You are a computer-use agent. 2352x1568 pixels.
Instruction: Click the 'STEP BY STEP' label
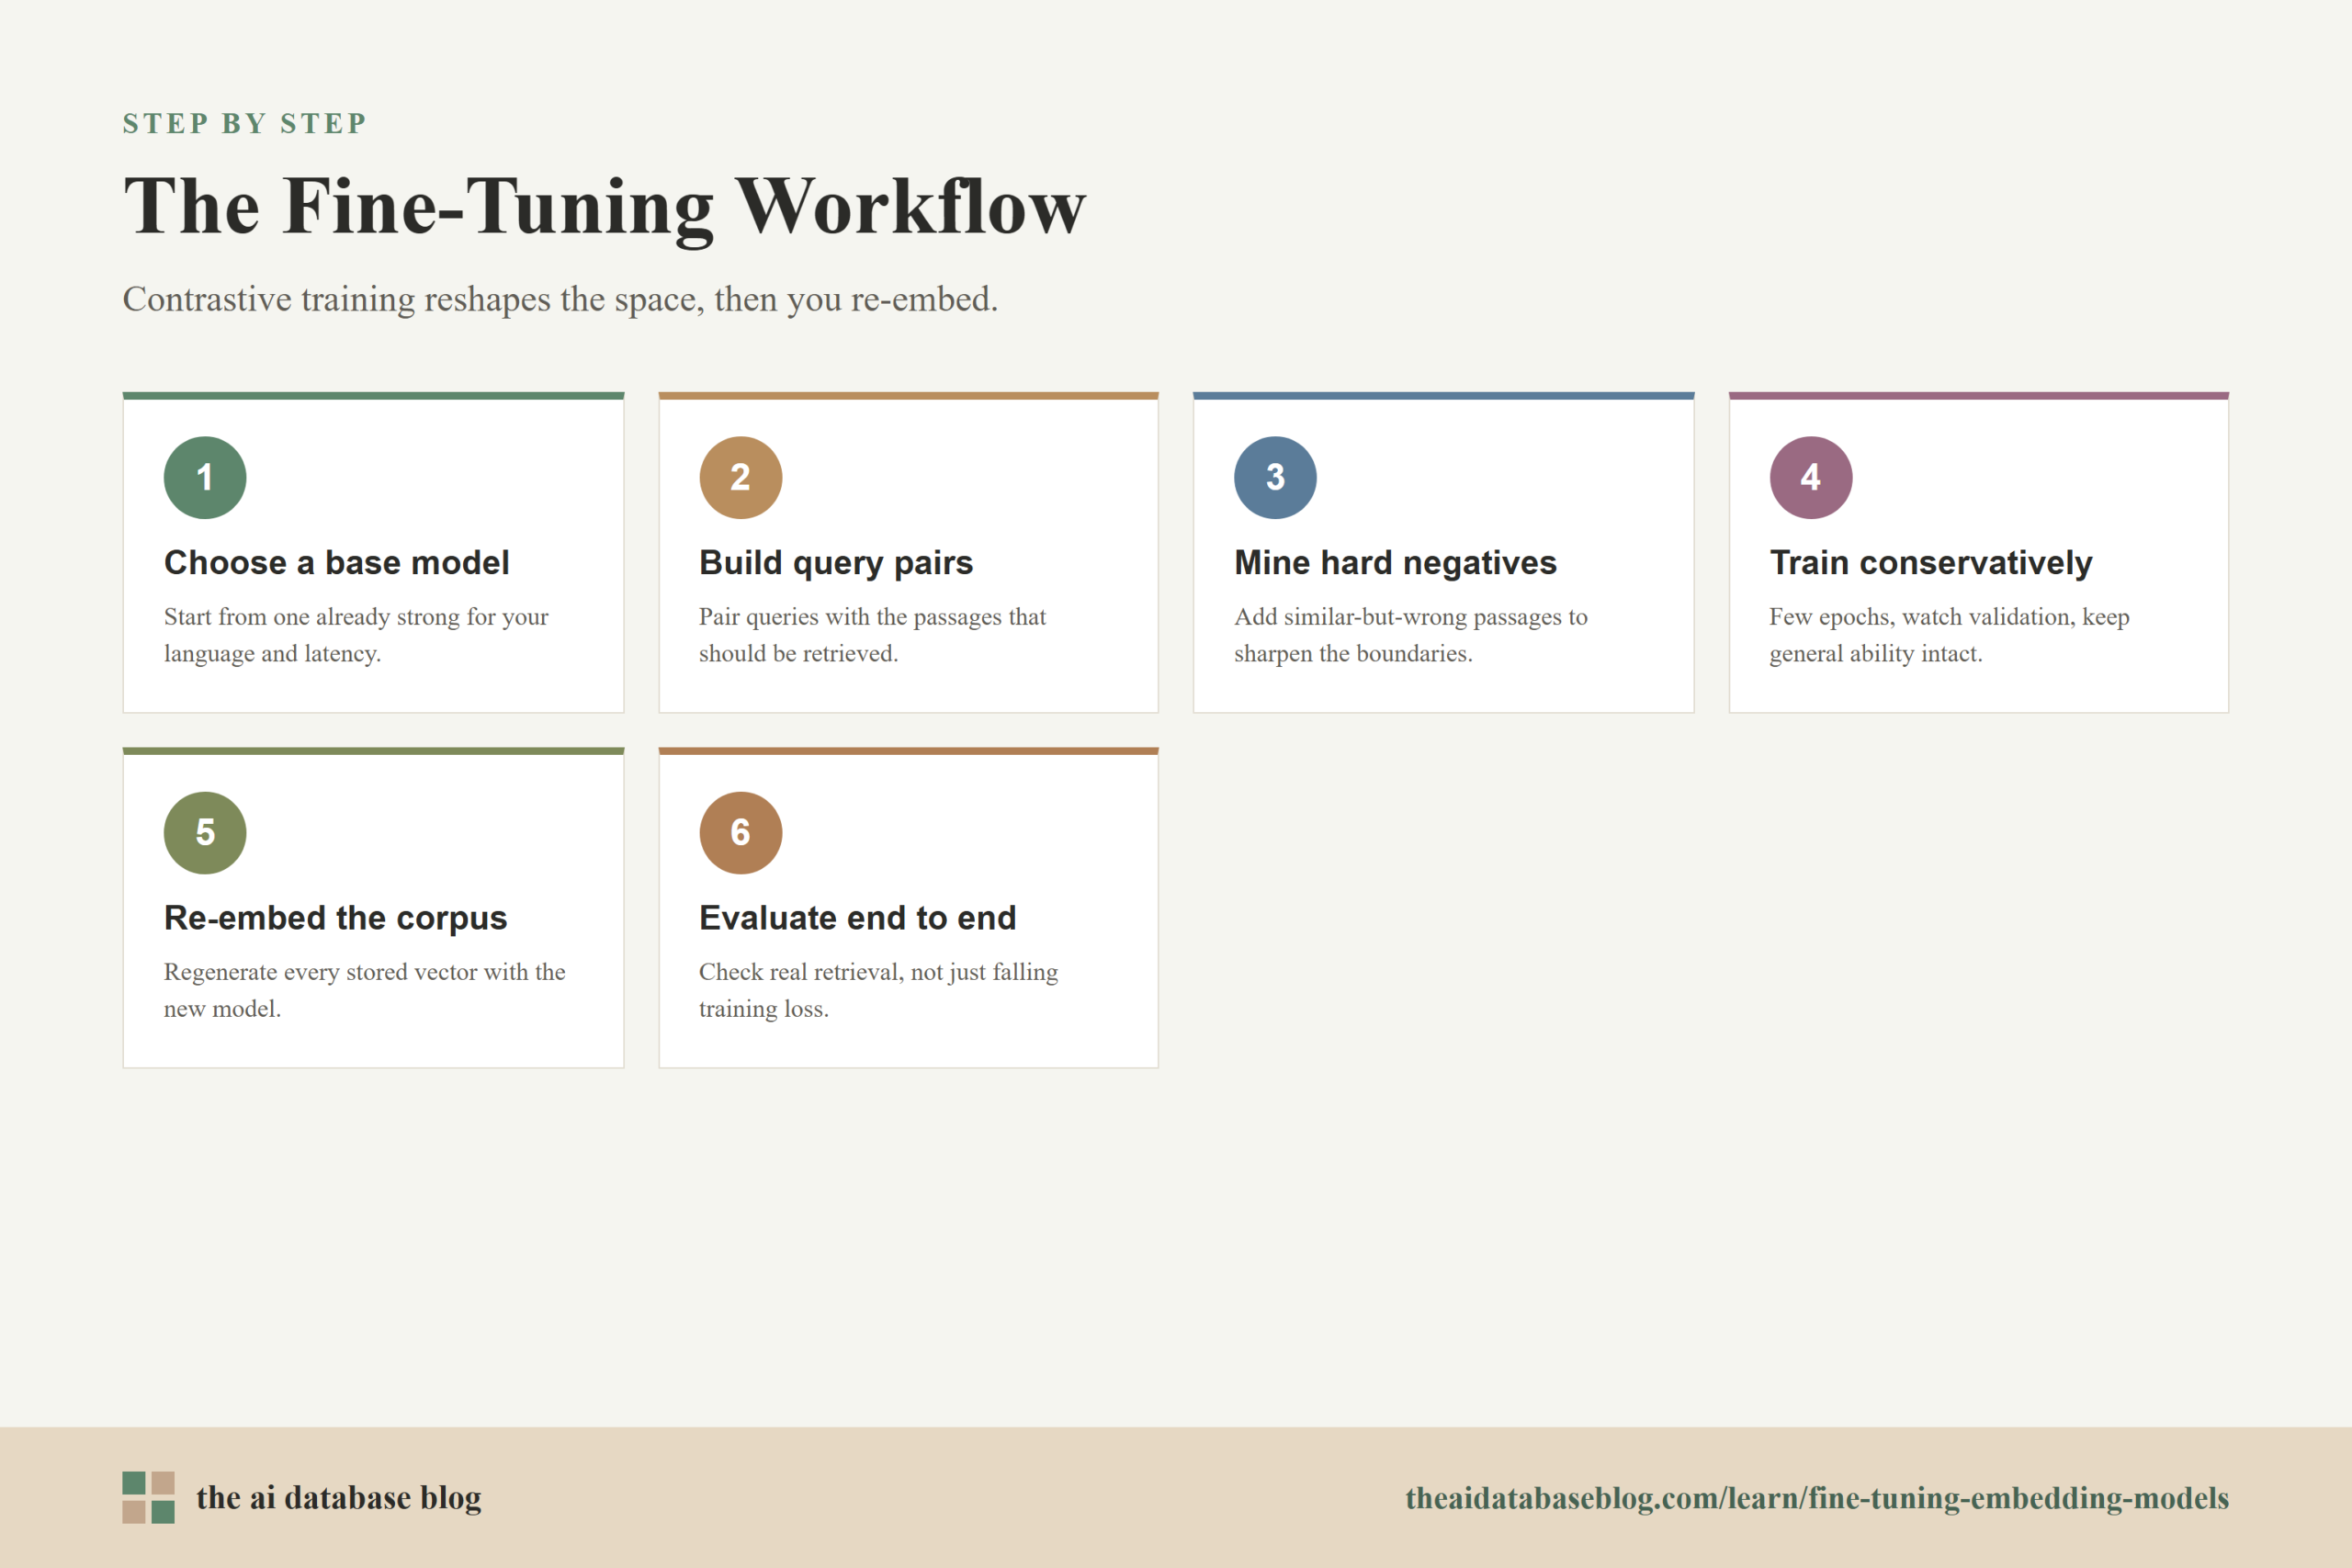point(245,123)
